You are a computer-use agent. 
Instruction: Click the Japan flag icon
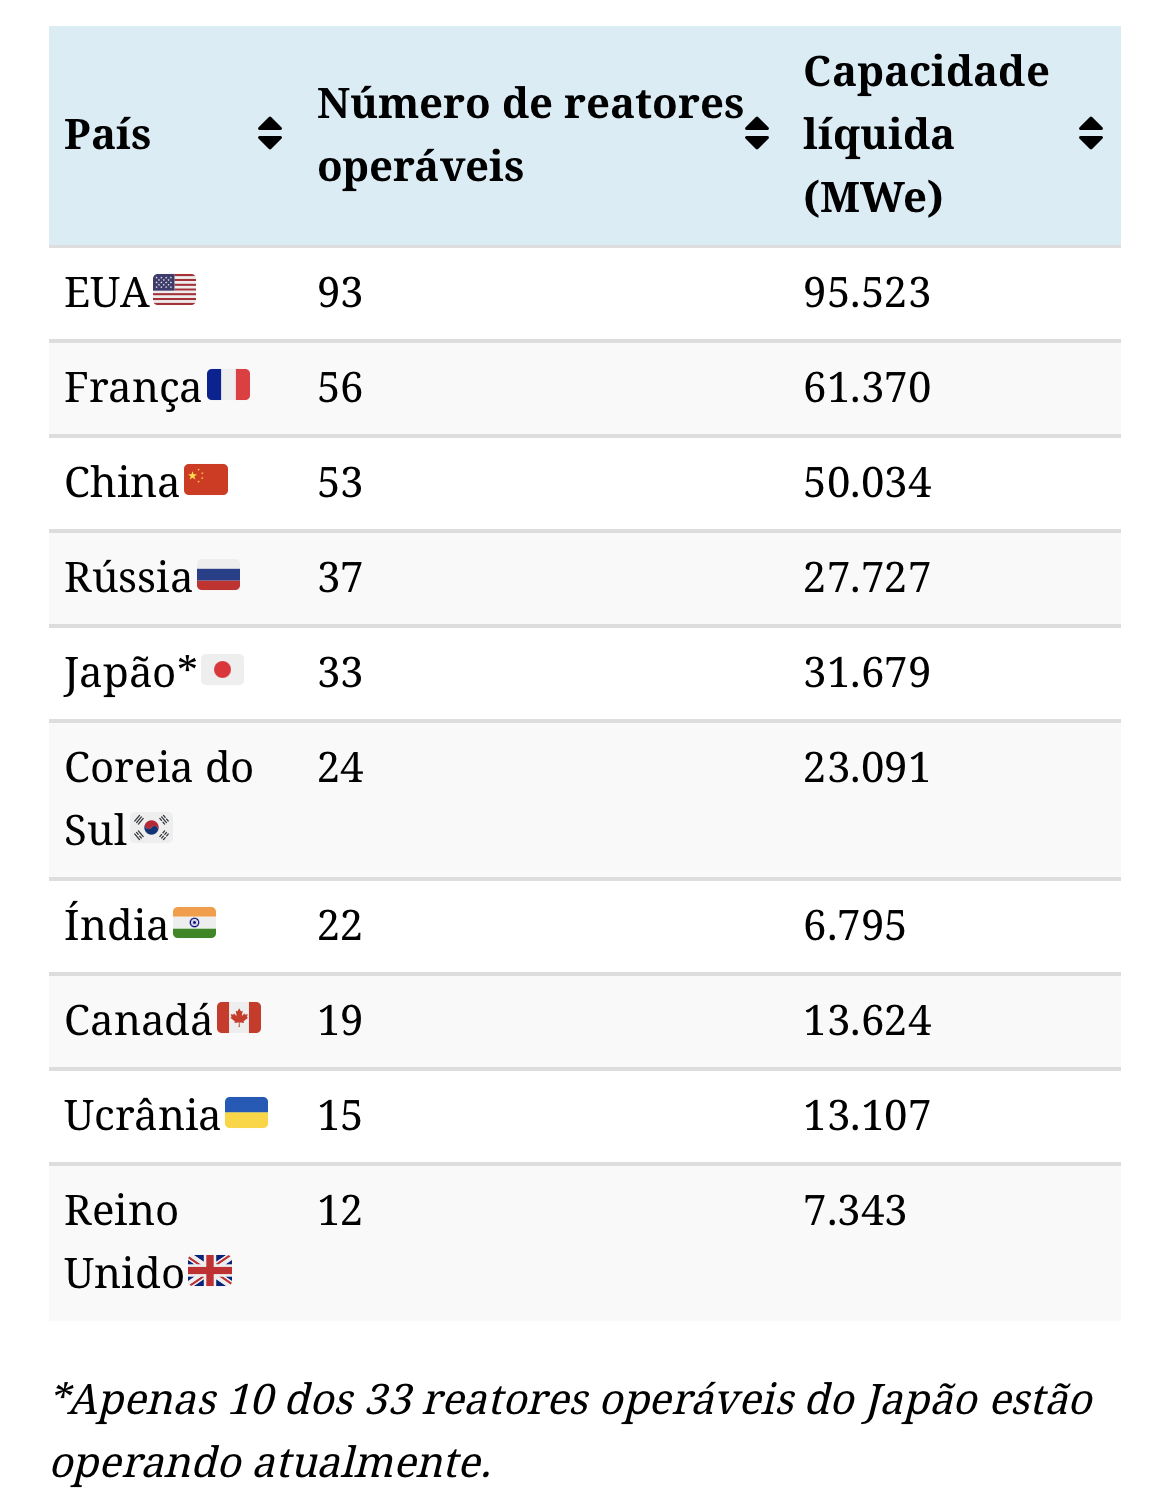tap(222, 670)
